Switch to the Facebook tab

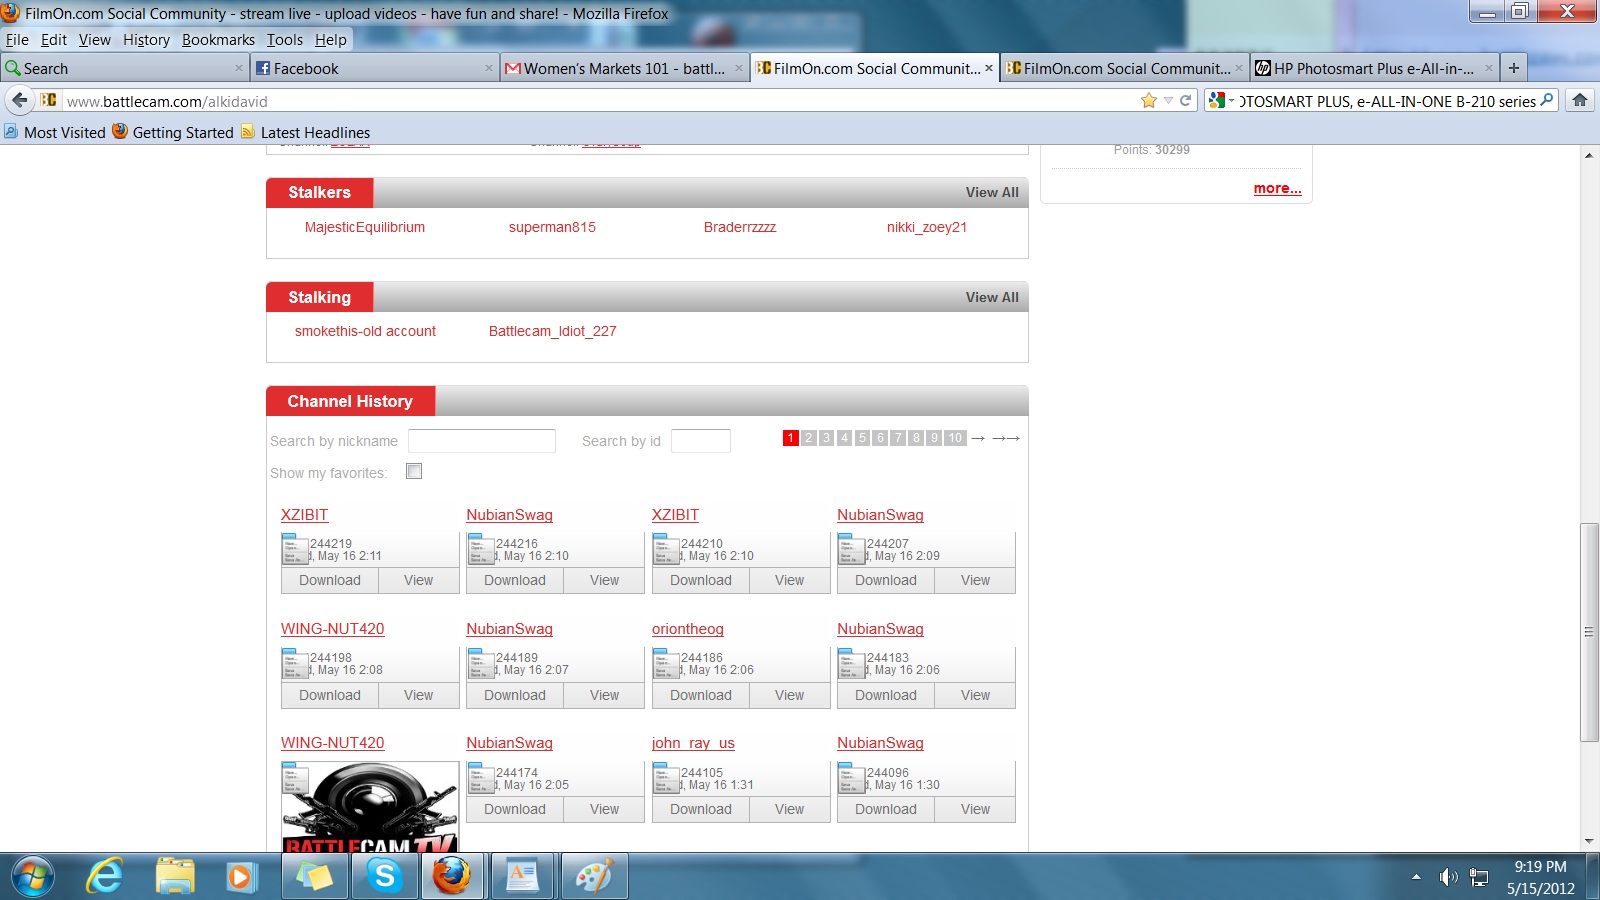pyautogui.click(x=374, y=68)
